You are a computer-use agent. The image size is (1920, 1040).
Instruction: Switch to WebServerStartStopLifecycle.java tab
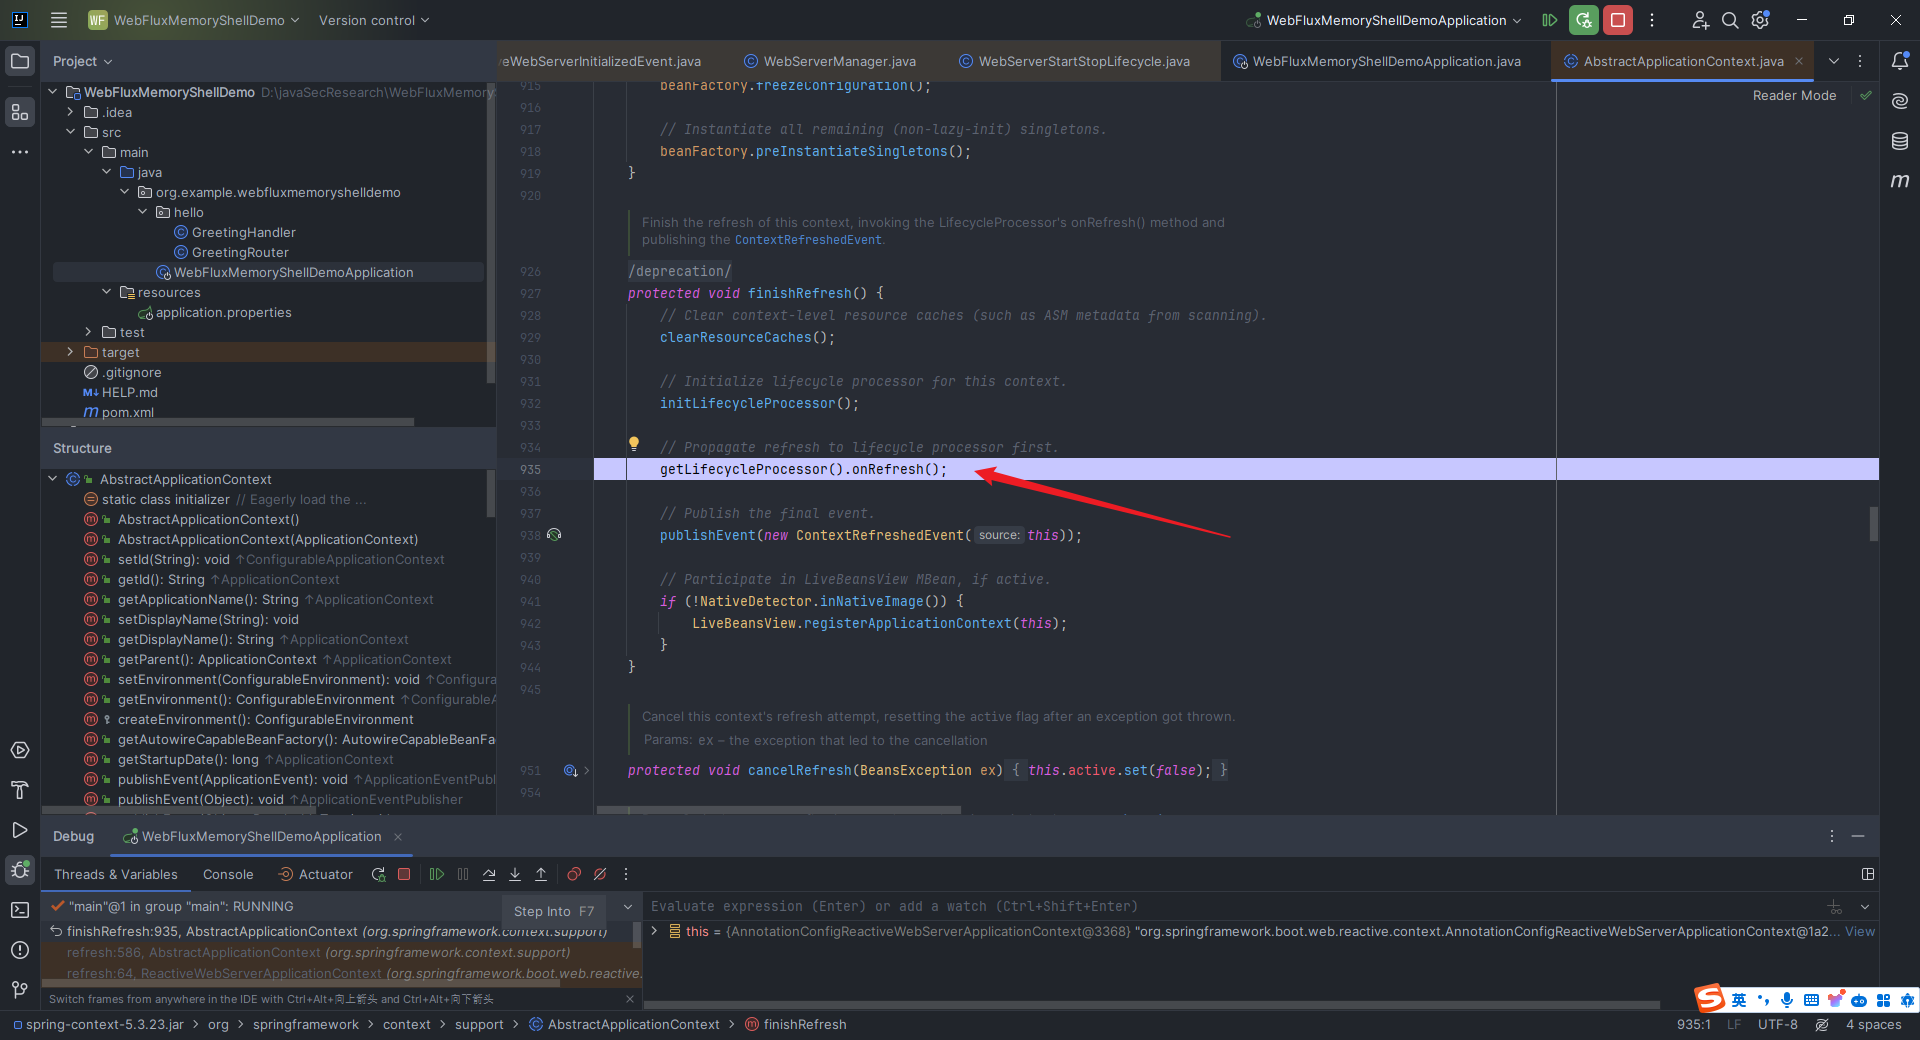[x=1073, y=61]
